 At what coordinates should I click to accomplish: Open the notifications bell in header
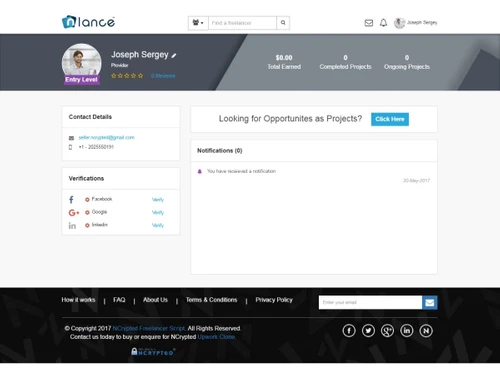point(384,23)
